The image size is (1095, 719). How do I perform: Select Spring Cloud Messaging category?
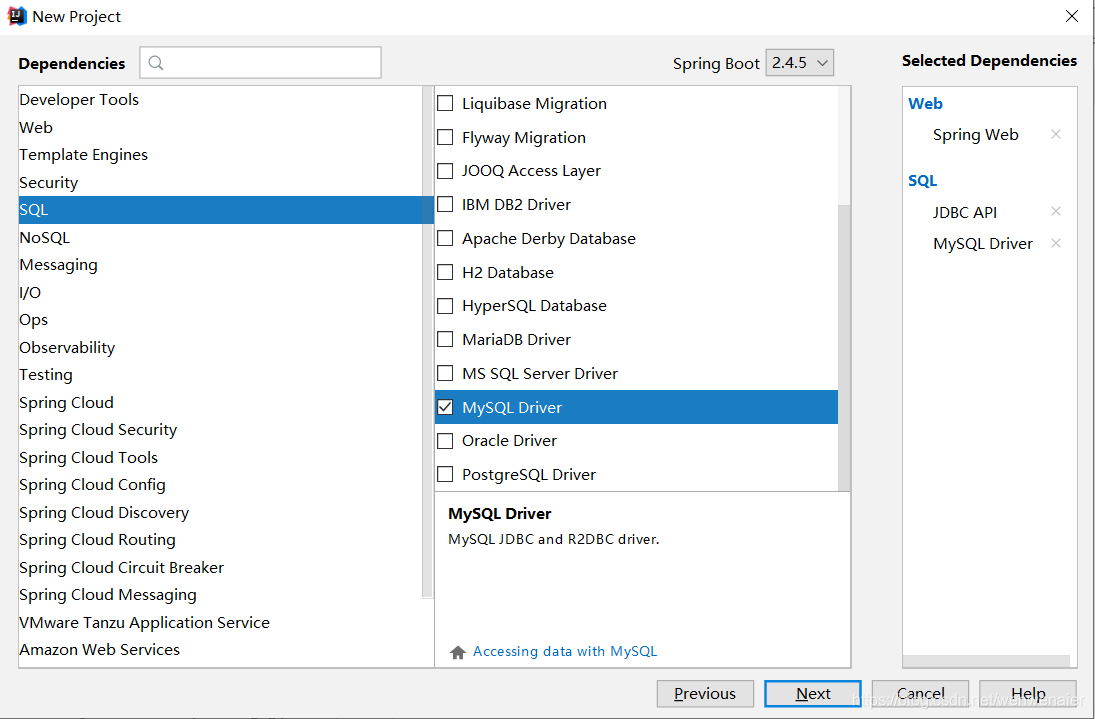pyautogui.click(x=220, y=595)
